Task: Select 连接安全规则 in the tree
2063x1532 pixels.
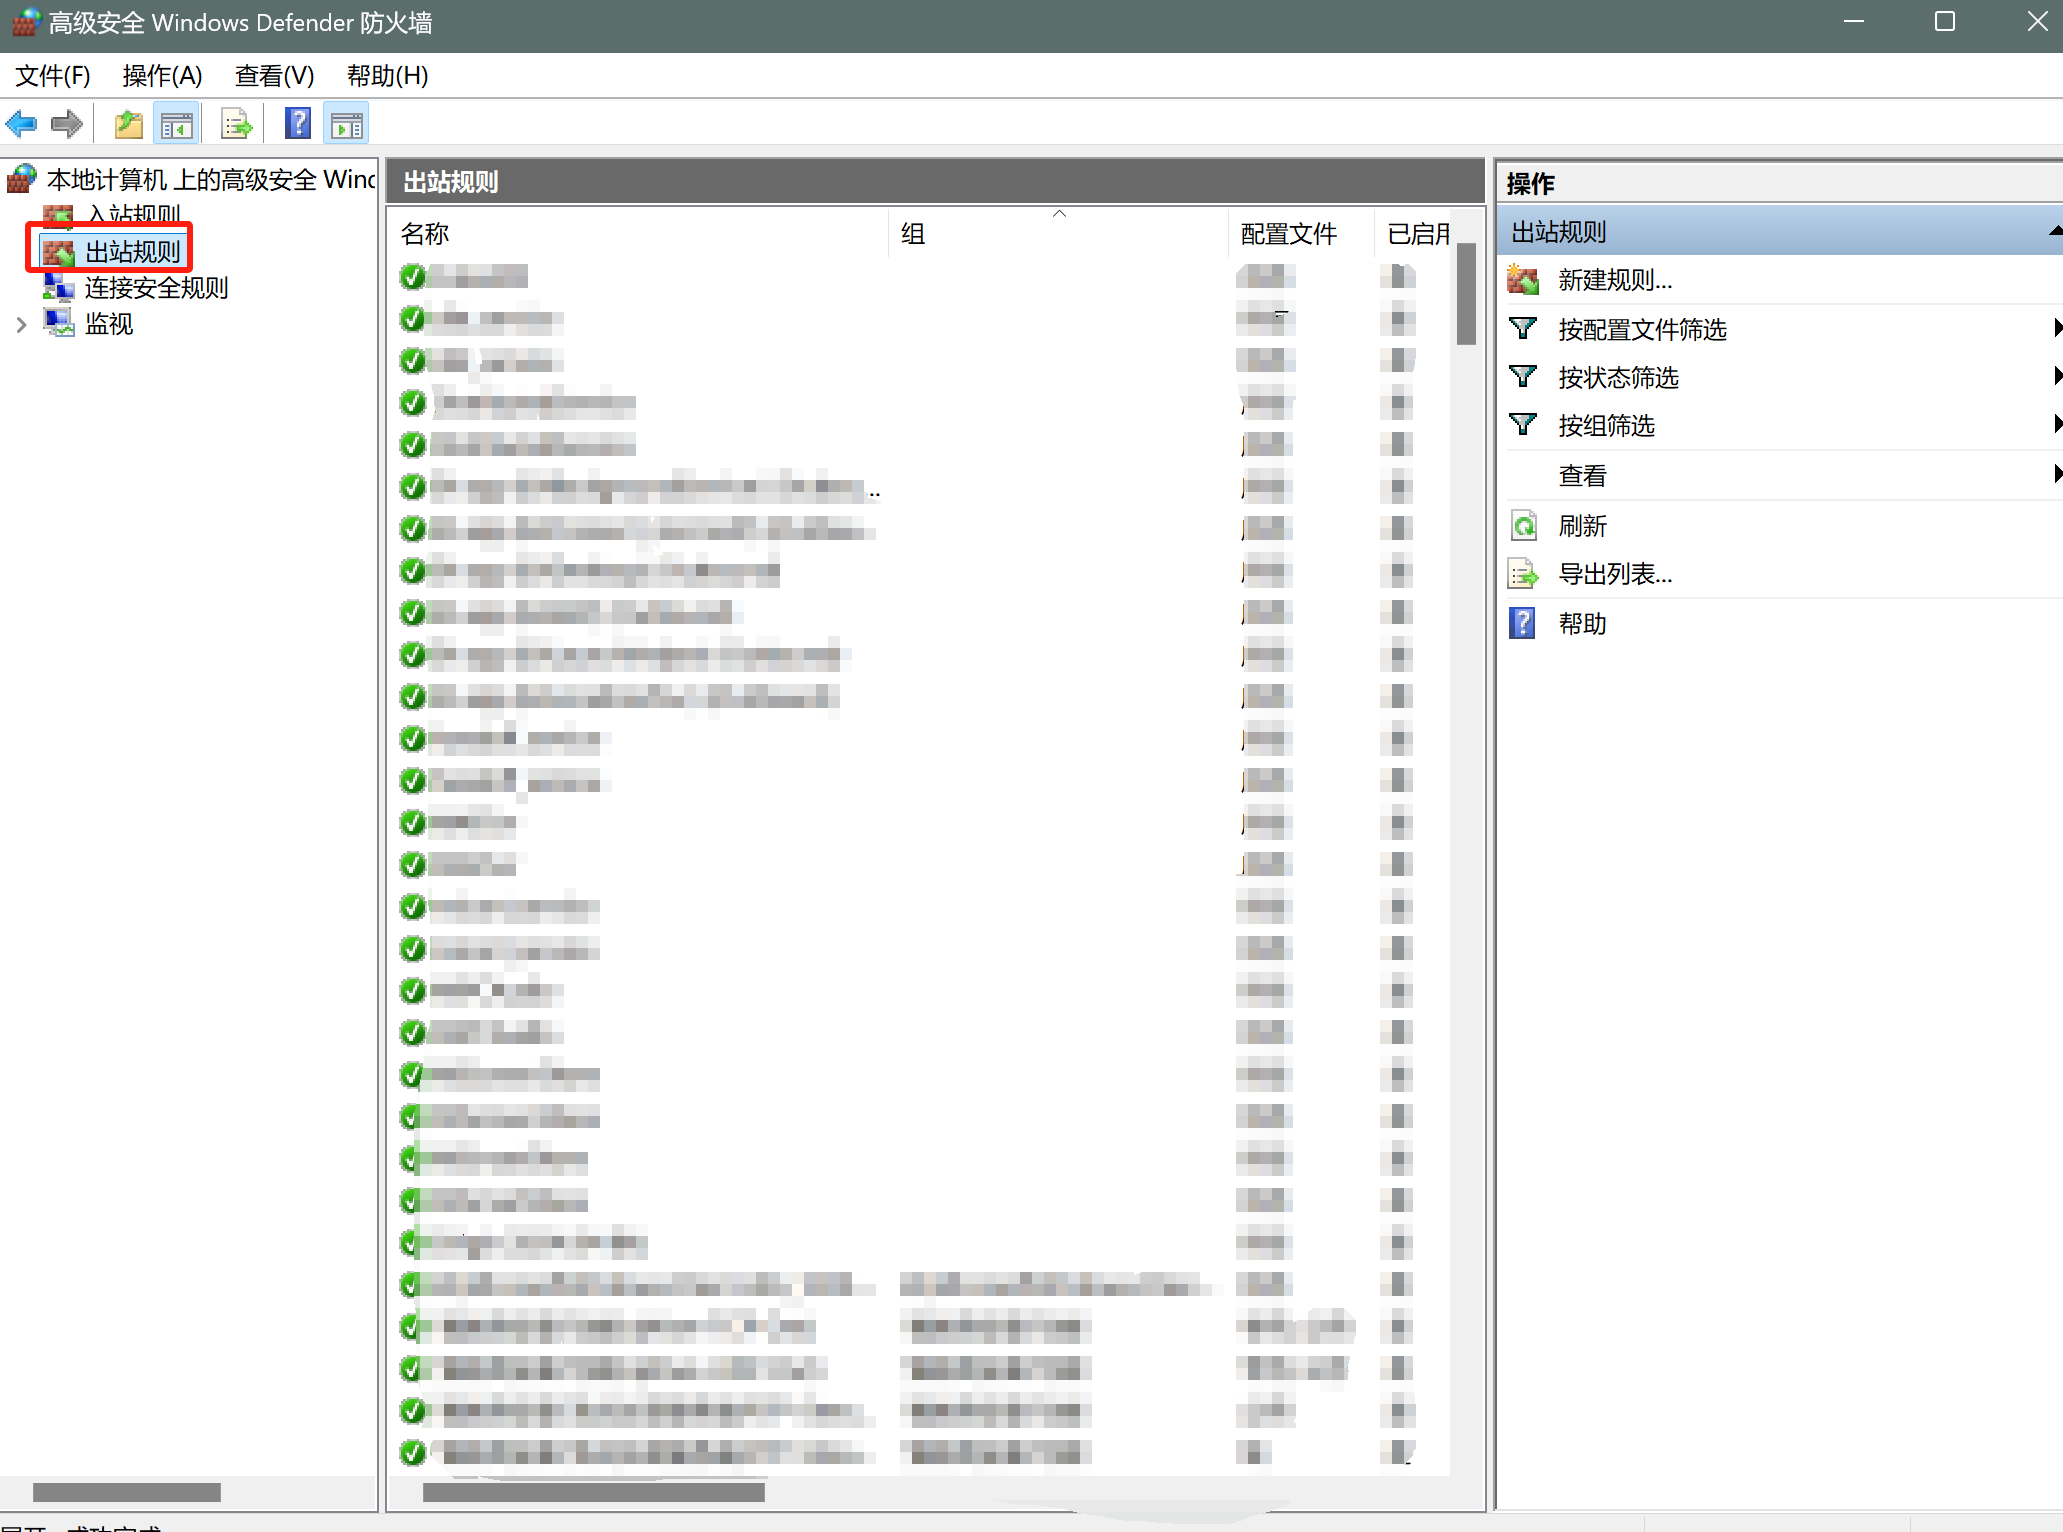Action: (156, 288)
